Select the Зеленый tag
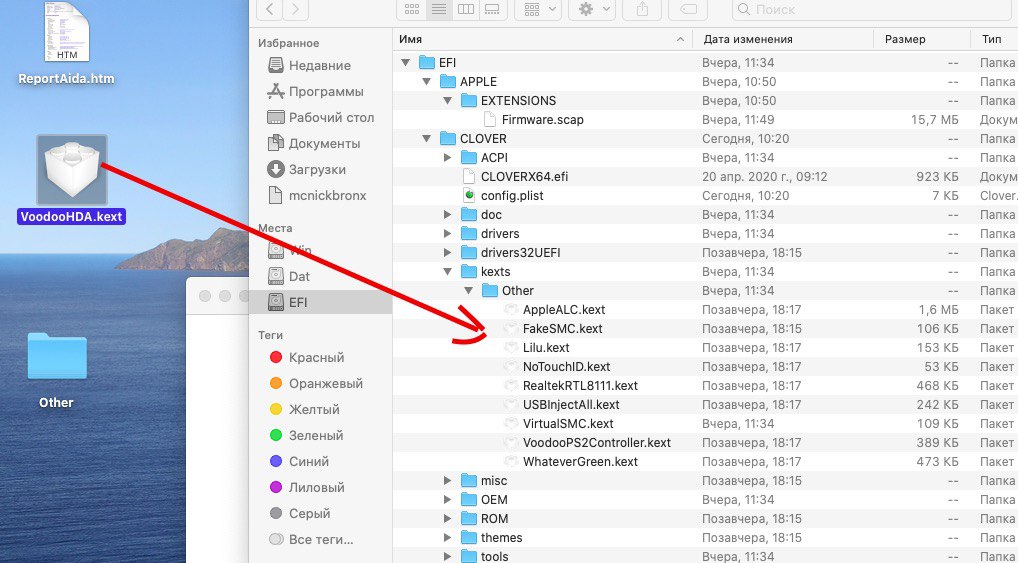This screenshot has width=1018, height=563. click(x=306, y=435)
